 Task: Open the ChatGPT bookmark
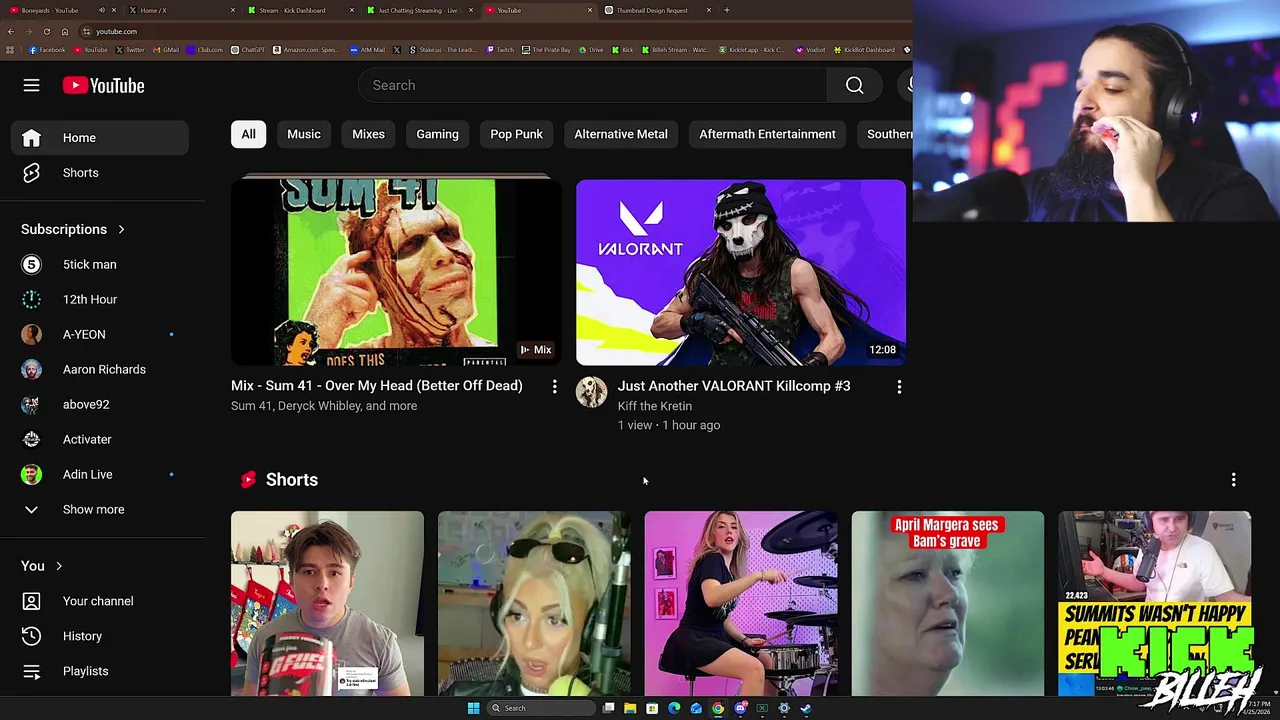pos(248,50)
